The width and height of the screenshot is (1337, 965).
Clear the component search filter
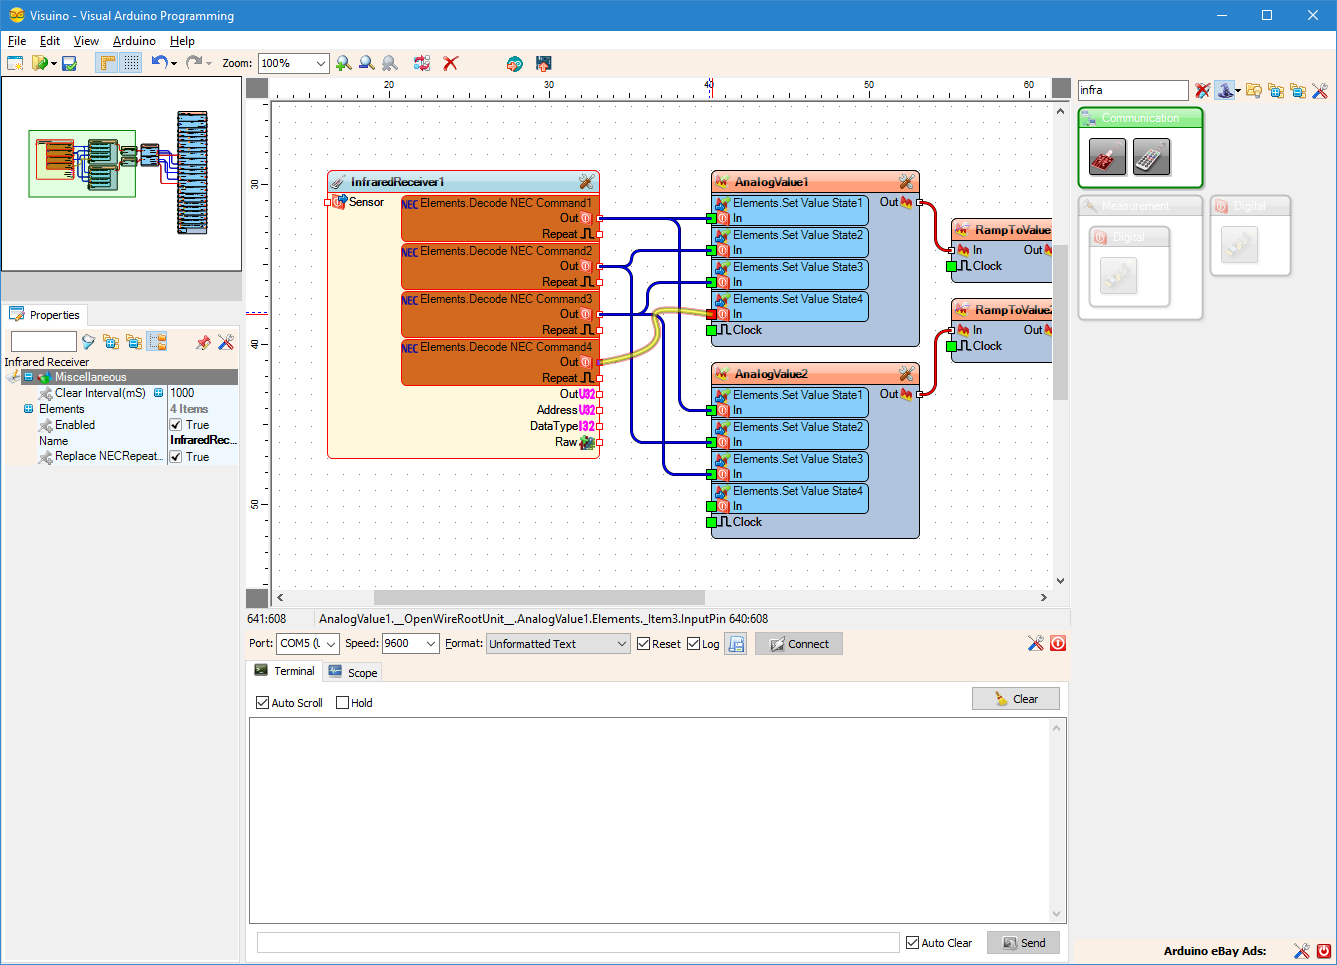point(1202,91)
